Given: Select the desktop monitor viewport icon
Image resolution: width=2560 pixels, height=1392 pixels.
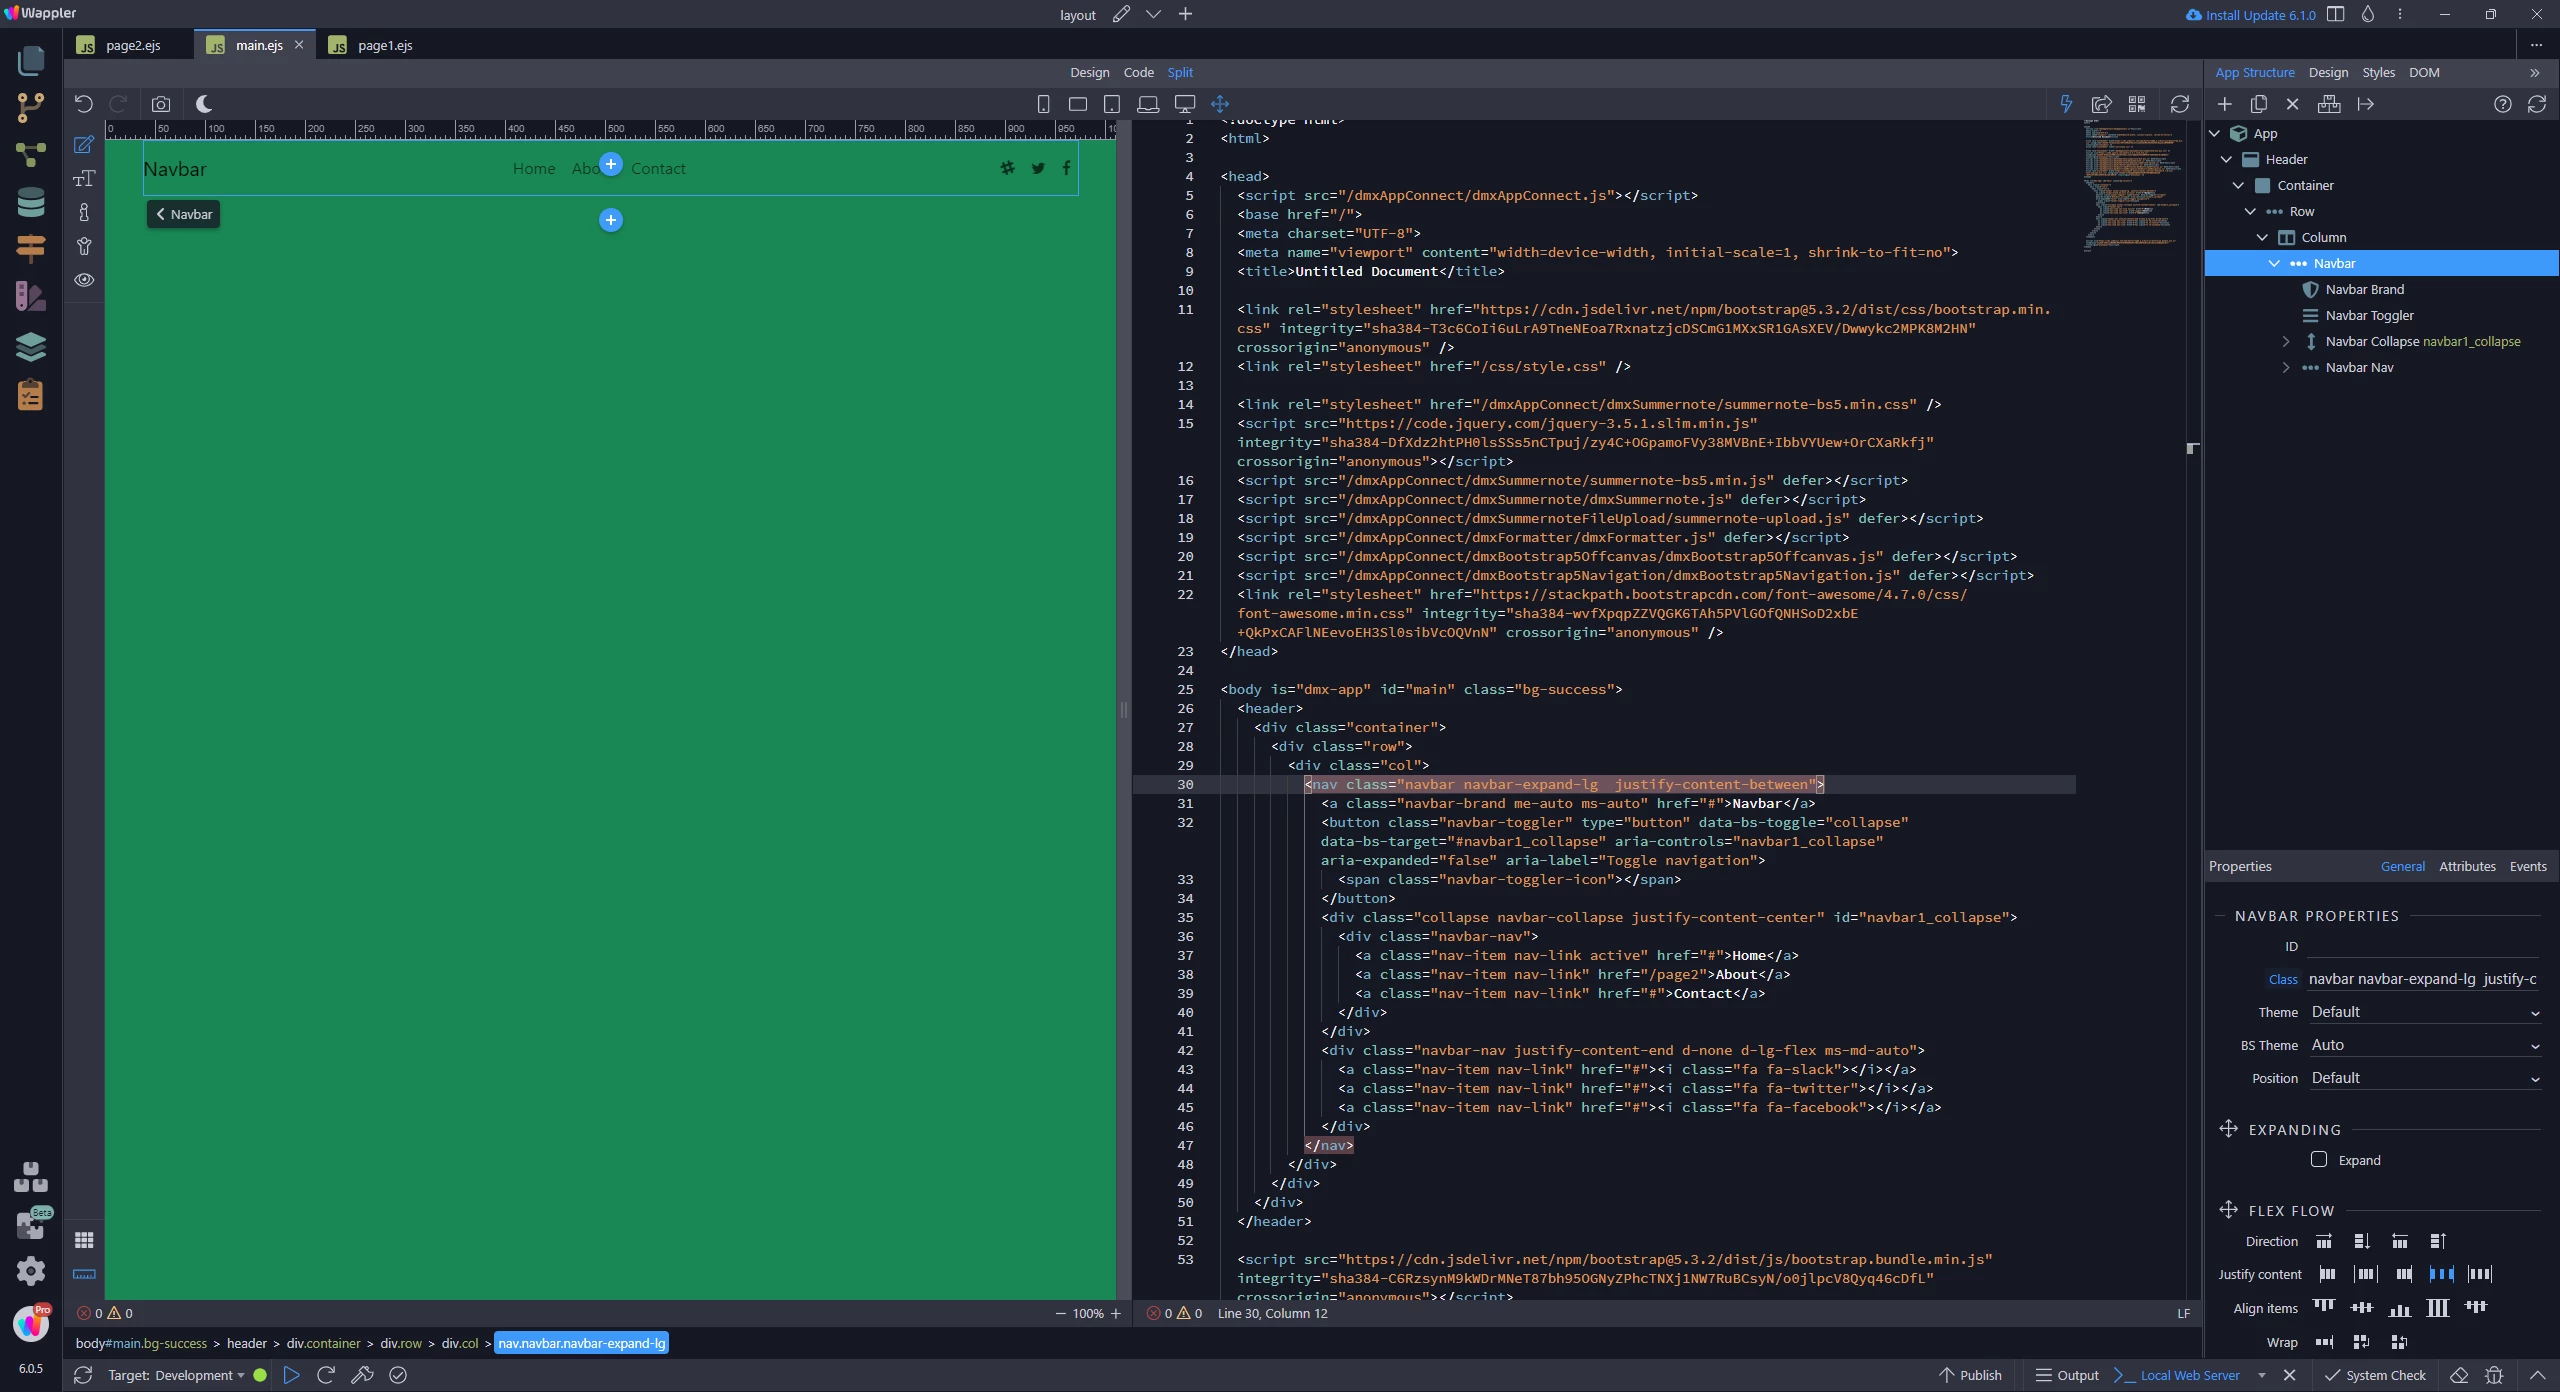Looking at the screenshot, I should [x=1185, y=104].
